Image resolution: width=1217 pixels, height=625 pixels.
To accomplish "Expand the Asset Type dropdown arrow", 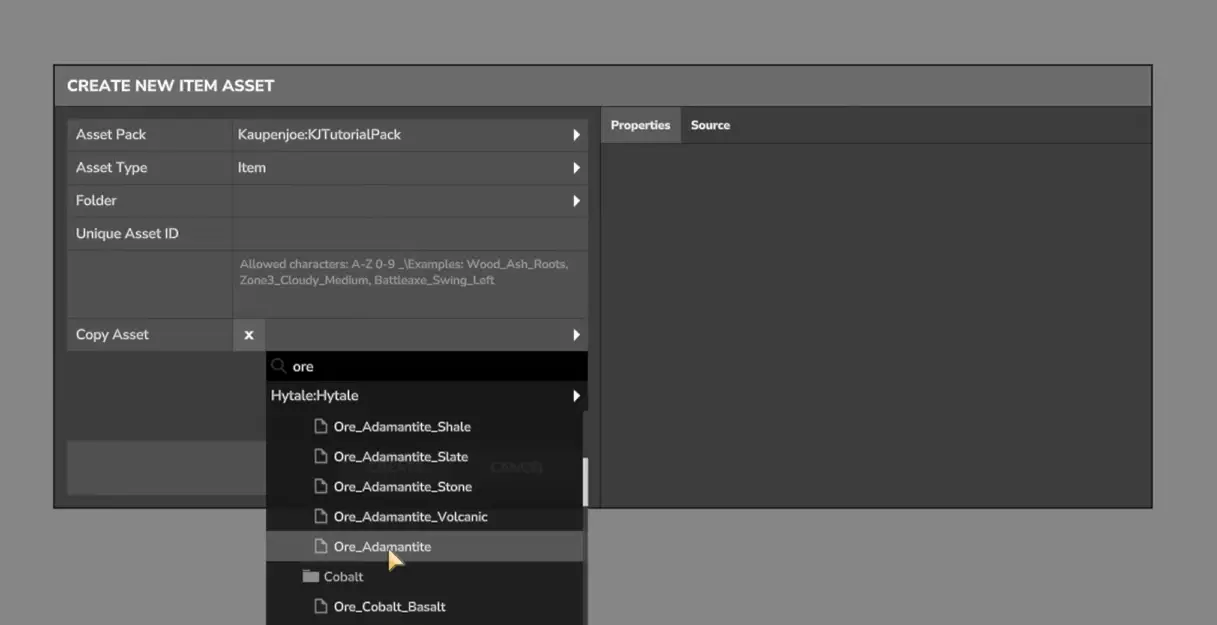I will (576, 168).
